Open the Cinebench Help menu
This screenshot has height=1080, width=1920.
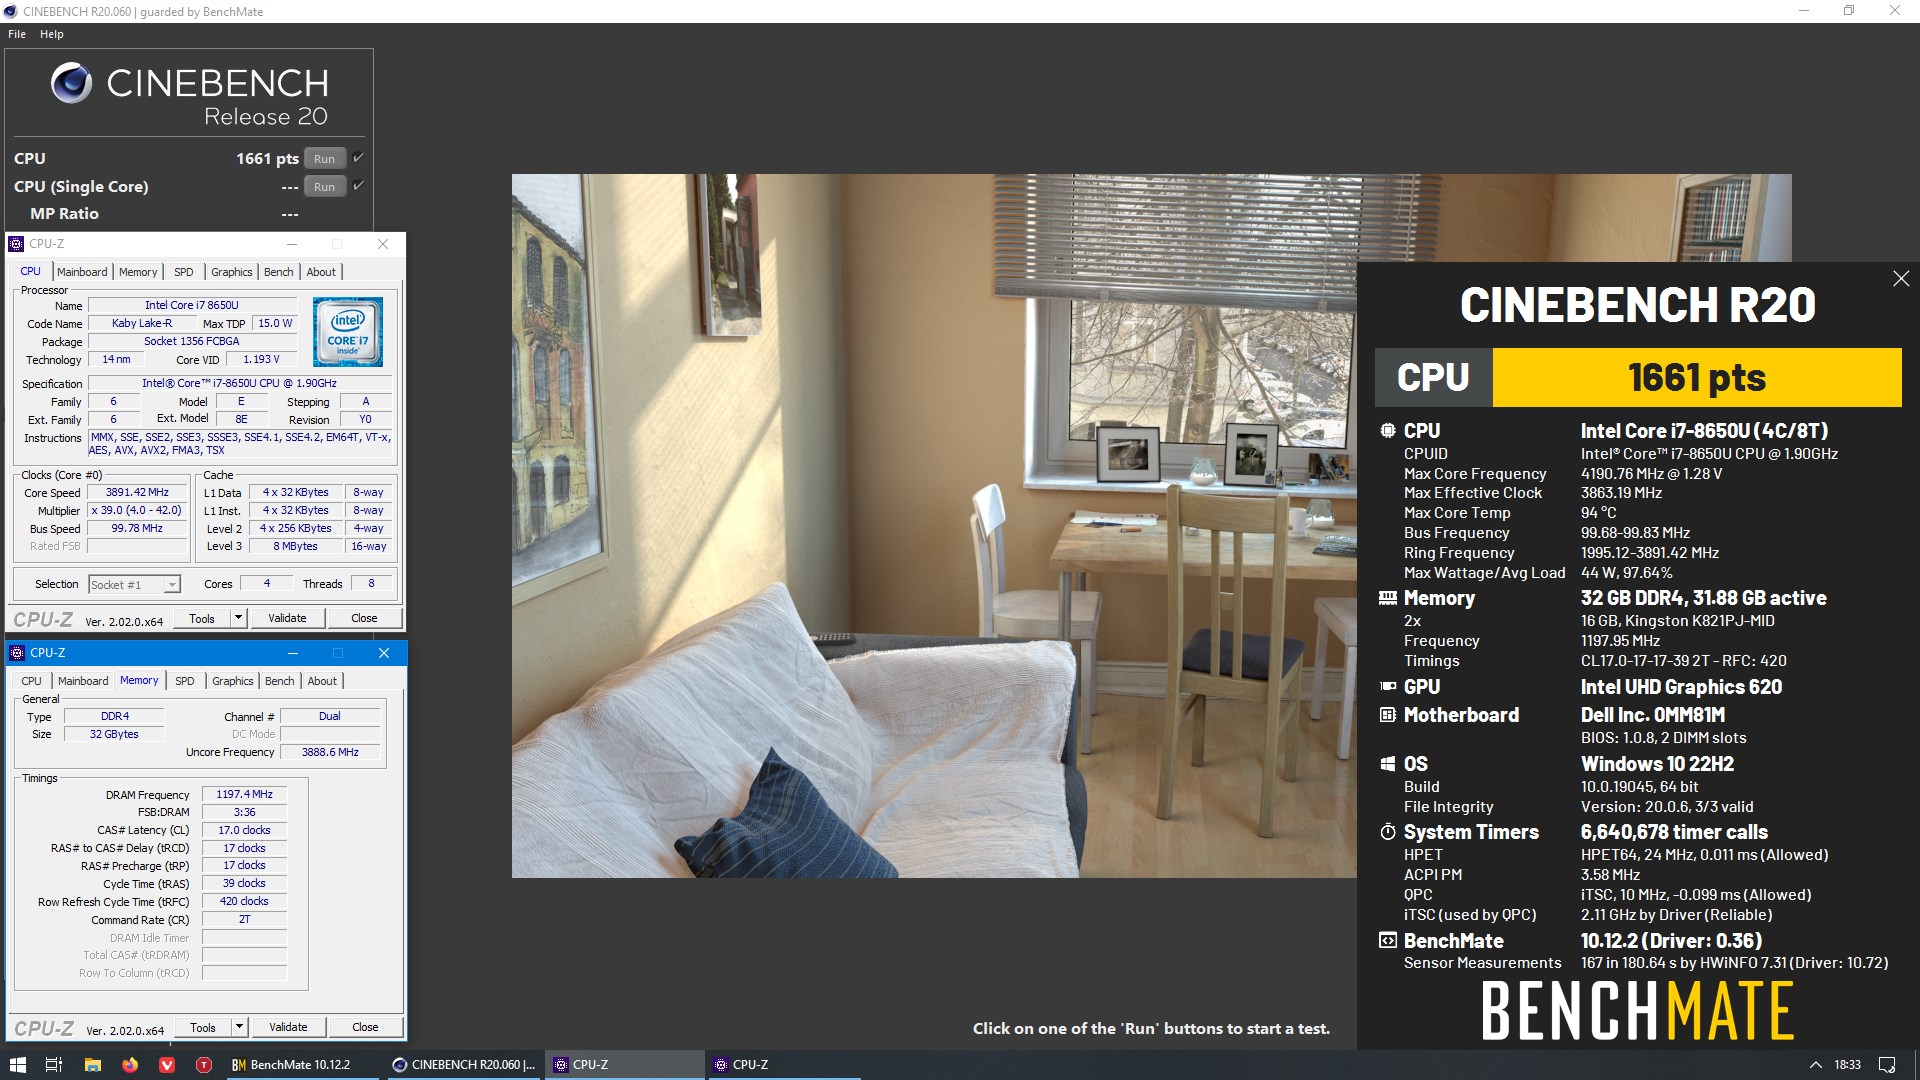click(52, 34)
